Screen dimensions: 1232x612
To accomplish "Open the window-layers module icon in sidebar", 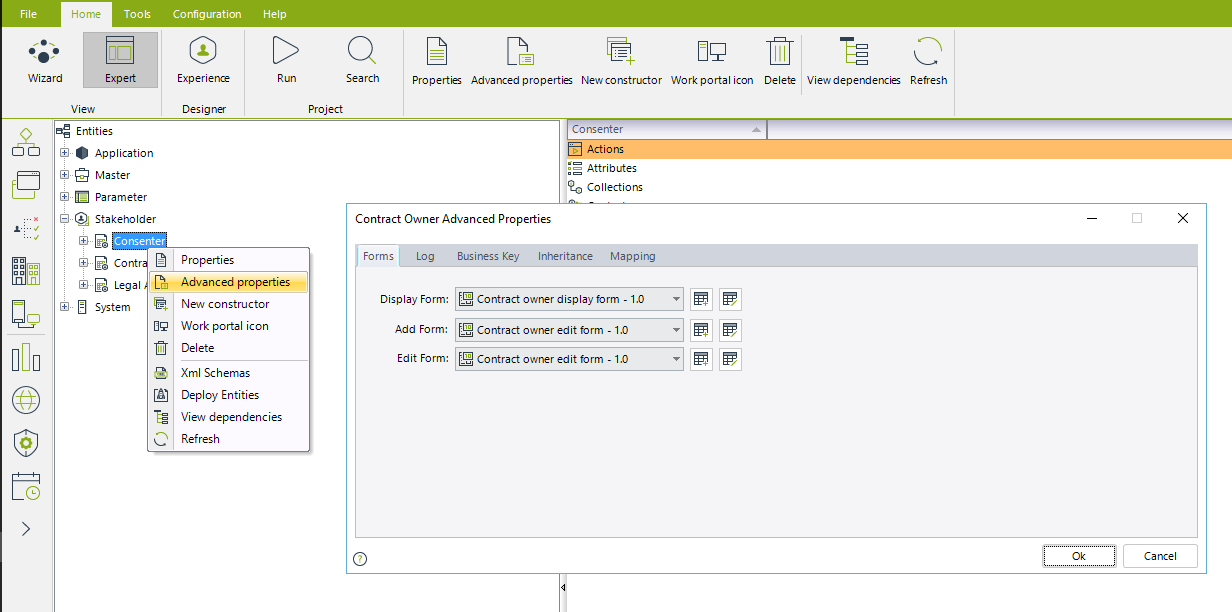I will point(26,185).
